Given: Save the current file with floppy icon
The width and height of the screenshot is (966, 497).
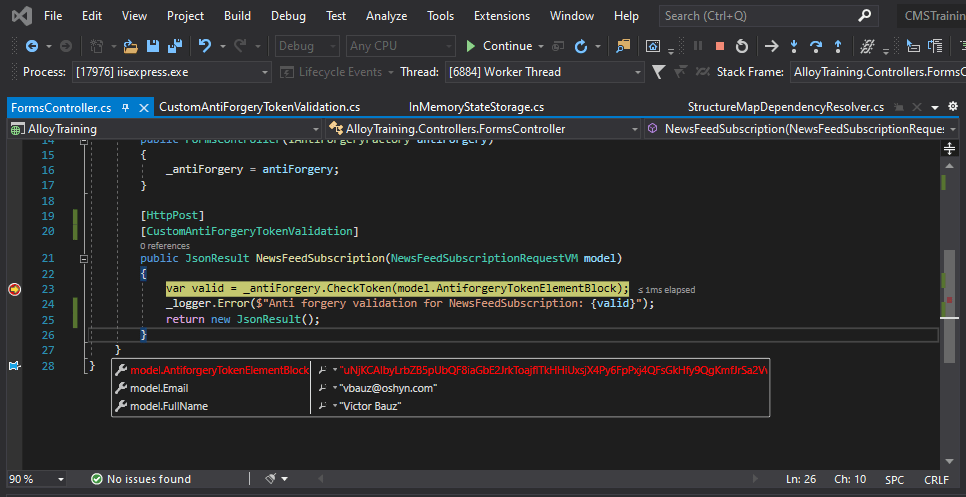Looking at the screenshot, I should 153,46.
